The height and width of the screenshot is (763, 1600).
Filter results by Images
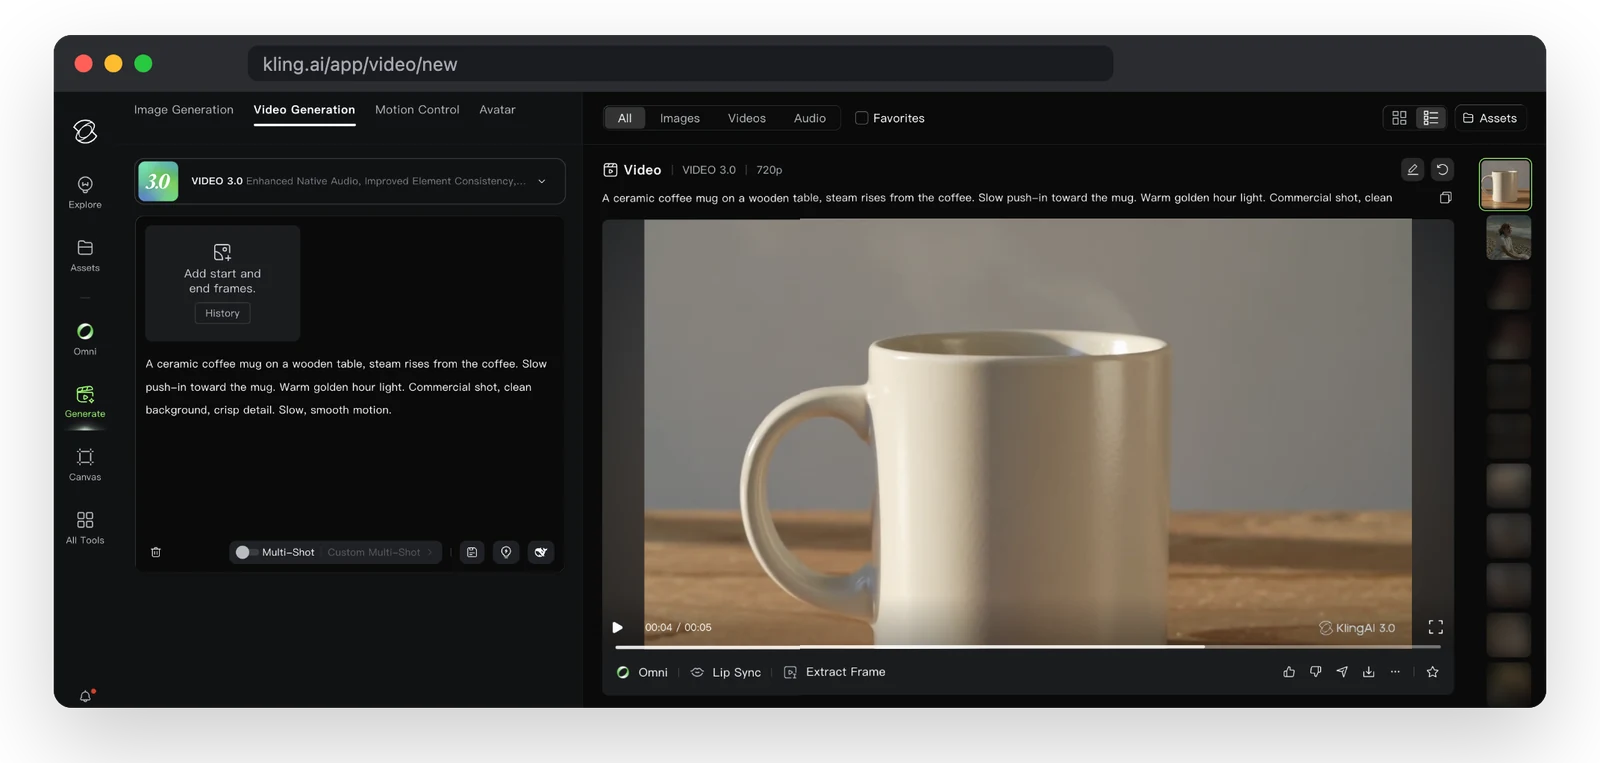pyautogui.click(x=680, y=118)
